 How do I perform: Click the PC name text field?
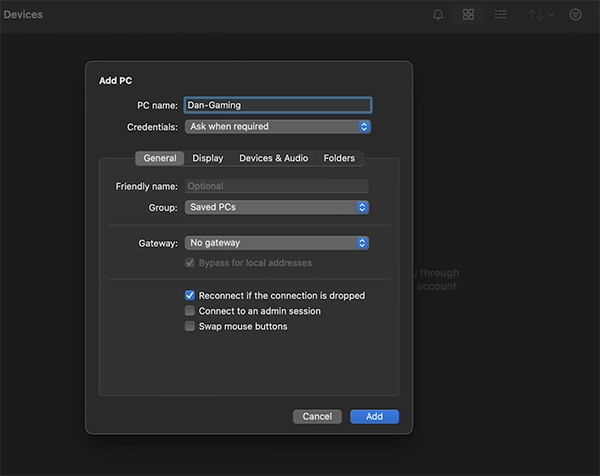coord(278,105)
